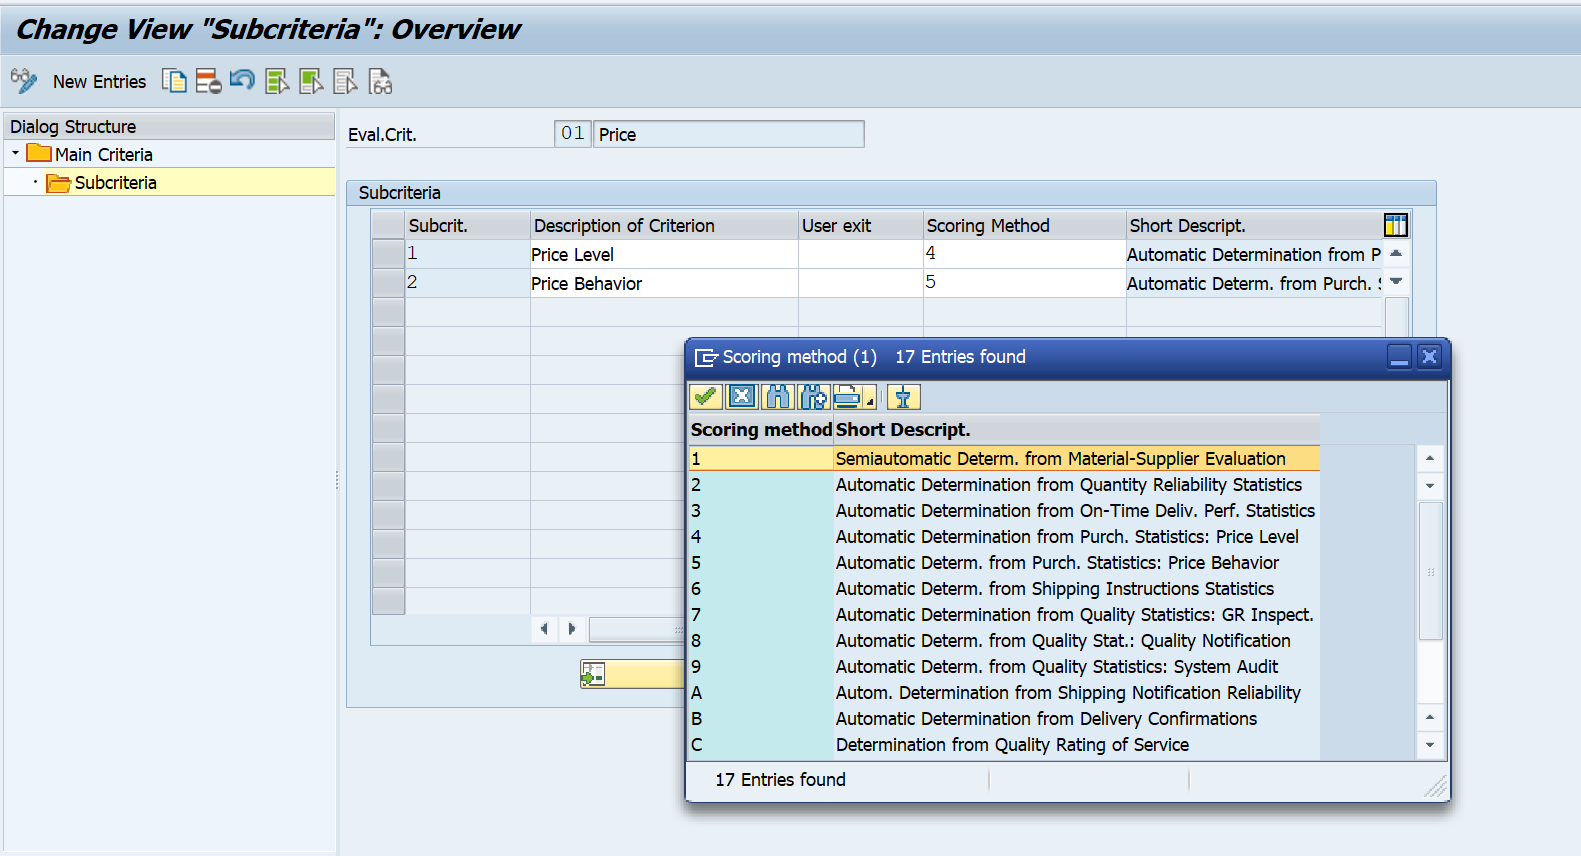Click the Undo Change icon
This screenshot has height=856, width=1581.
pyautogui.click(x=242, y=81)
